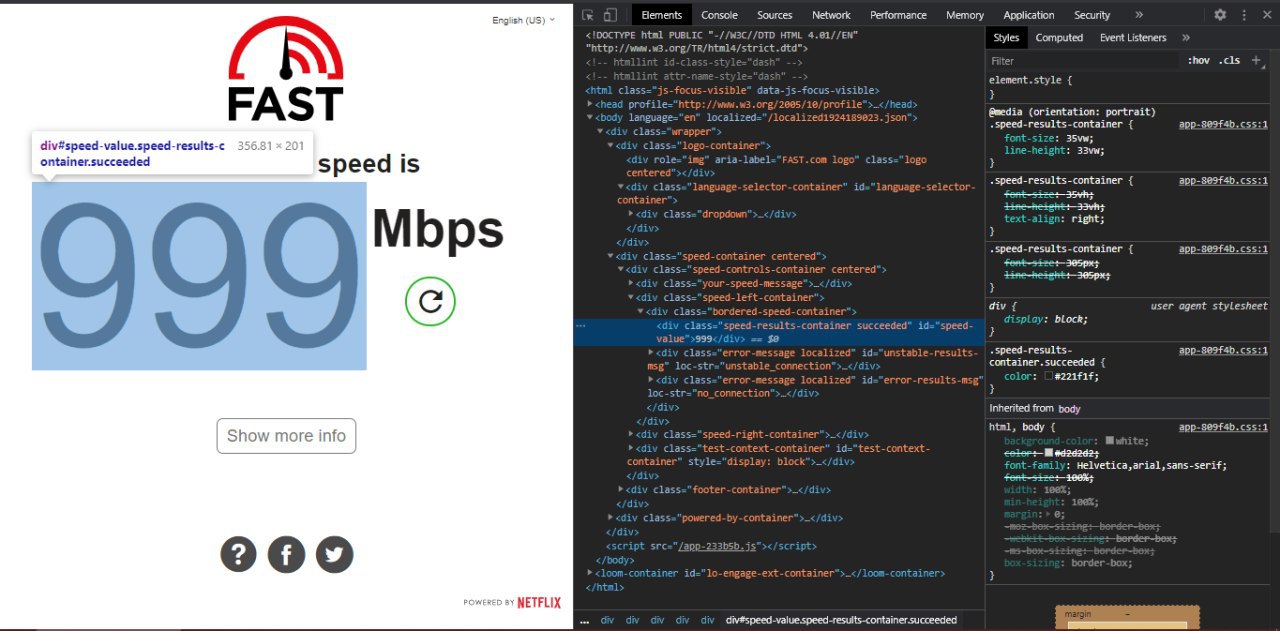Restart the speed test with refresh icon
Screen dimensions: 1280x631
click(430, 301)
